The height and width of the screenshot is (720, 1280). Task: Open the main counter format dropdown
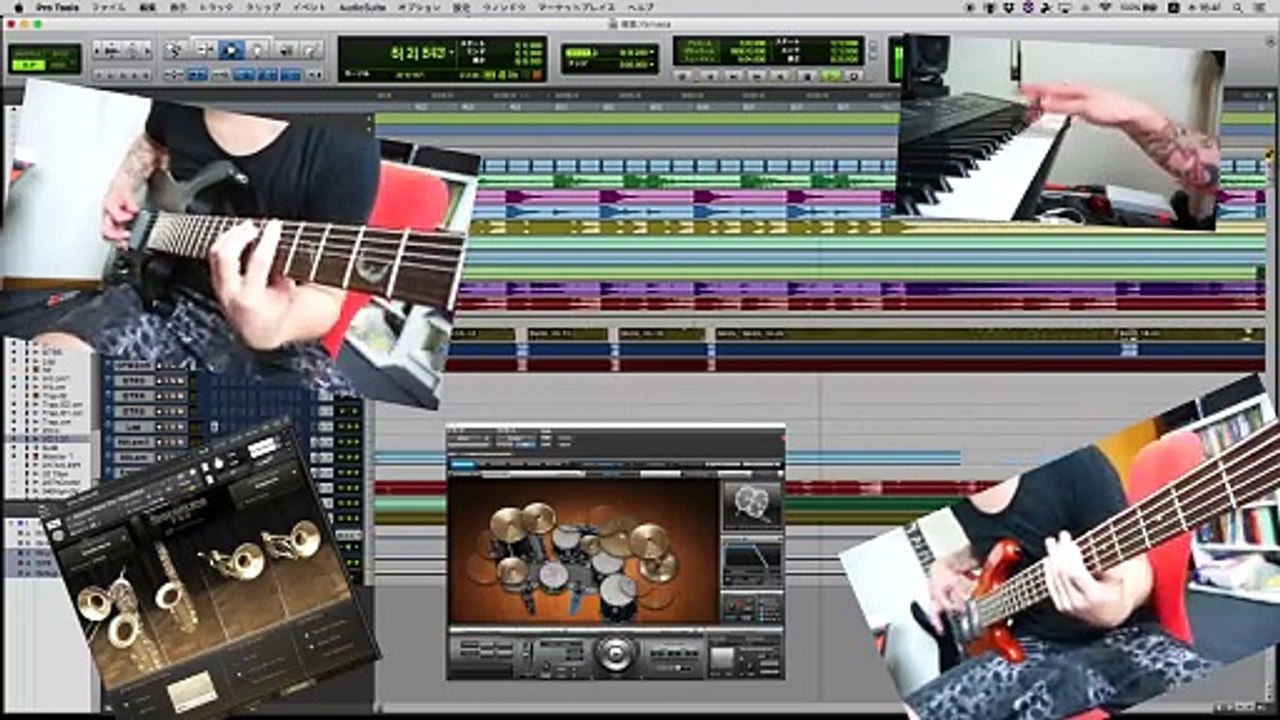coord(452,51)
